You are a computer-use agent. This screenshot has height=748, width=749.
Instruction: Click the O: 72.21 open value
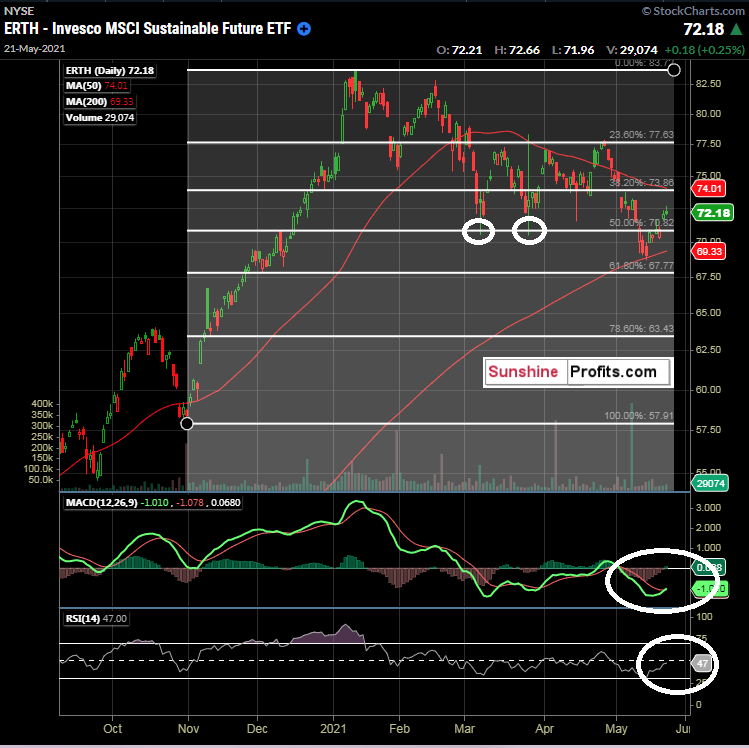click(x=459, y=50)
